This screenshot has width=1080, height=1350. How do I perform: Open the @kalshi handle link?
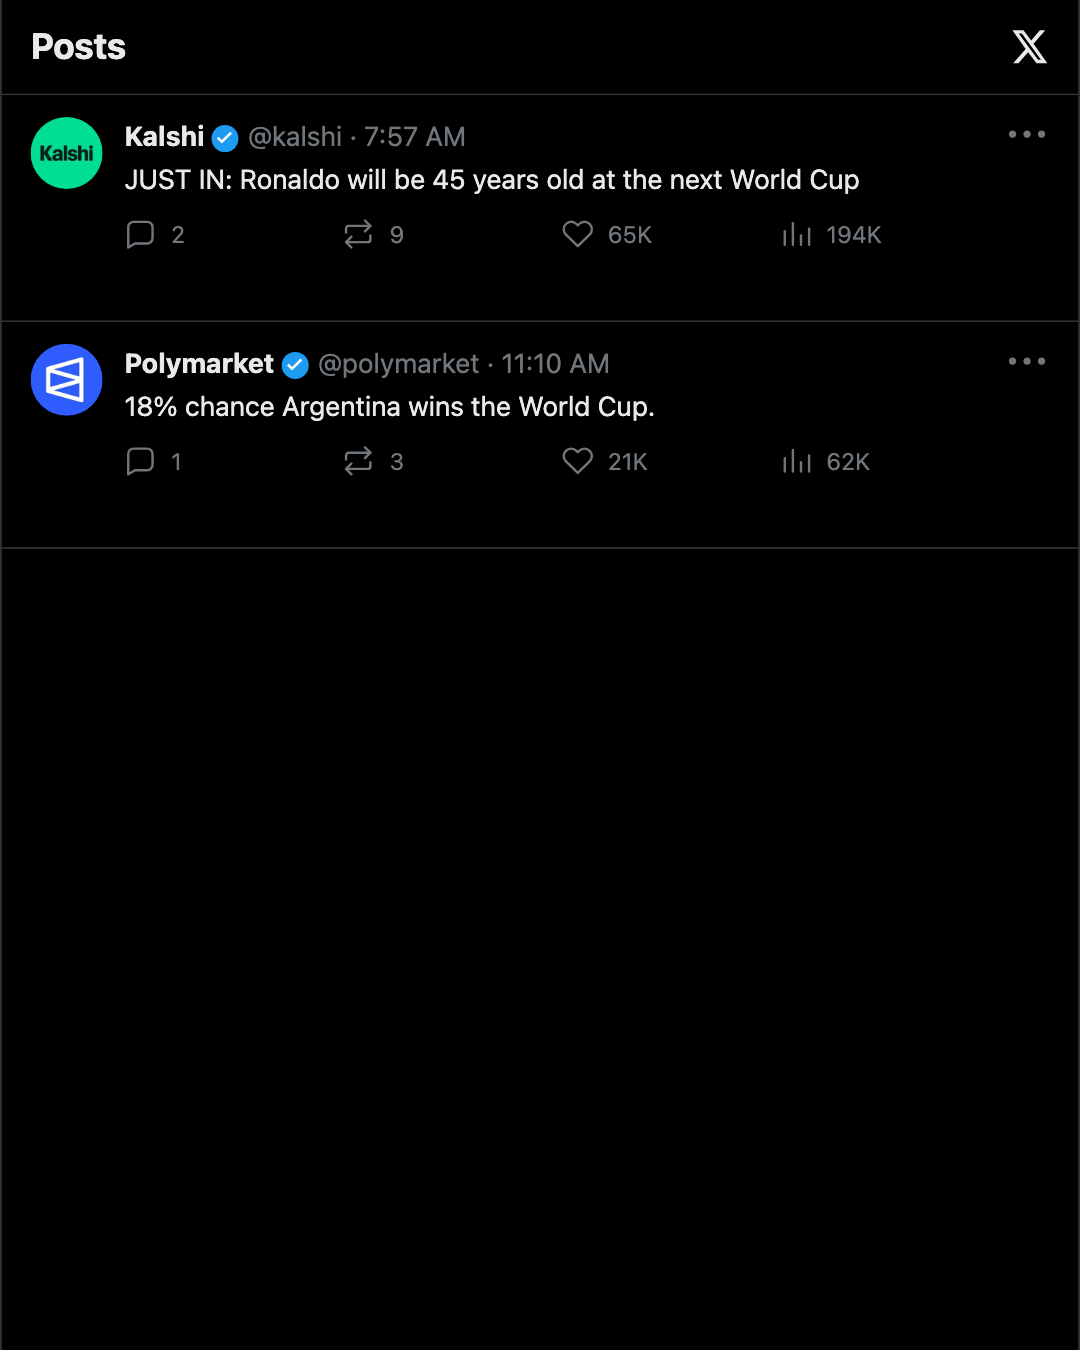click(x=295, y=137)
